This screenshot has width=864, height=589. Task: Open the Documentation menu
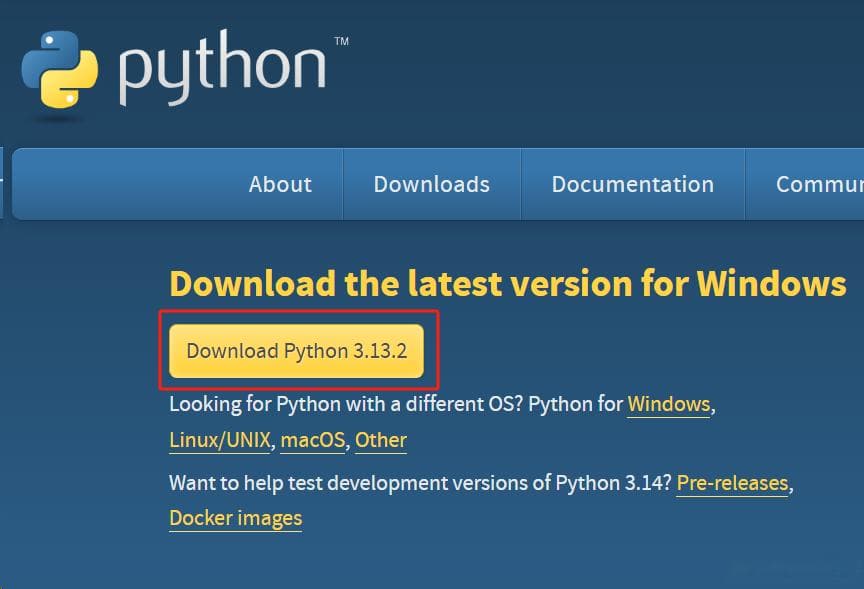(633, 184)
